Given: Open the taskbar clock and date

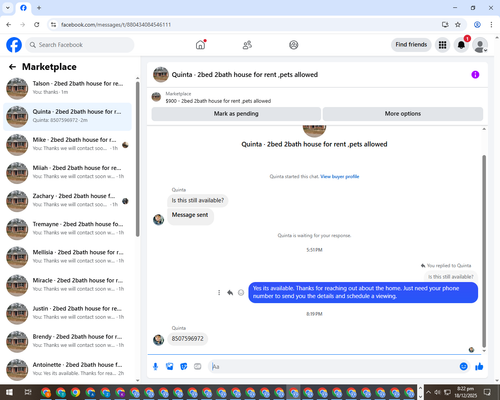Looking at the screenshot, I should [x=465, y=392].
